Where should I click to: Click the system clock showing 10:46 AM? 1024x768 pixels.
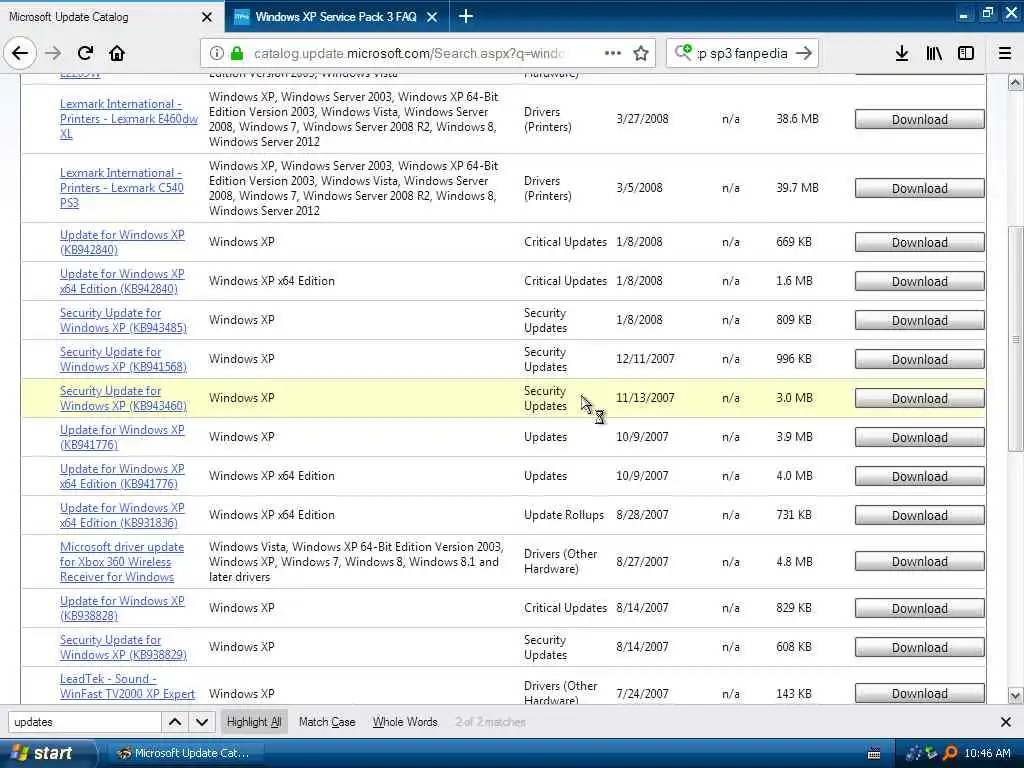click(x=987, y=753)
